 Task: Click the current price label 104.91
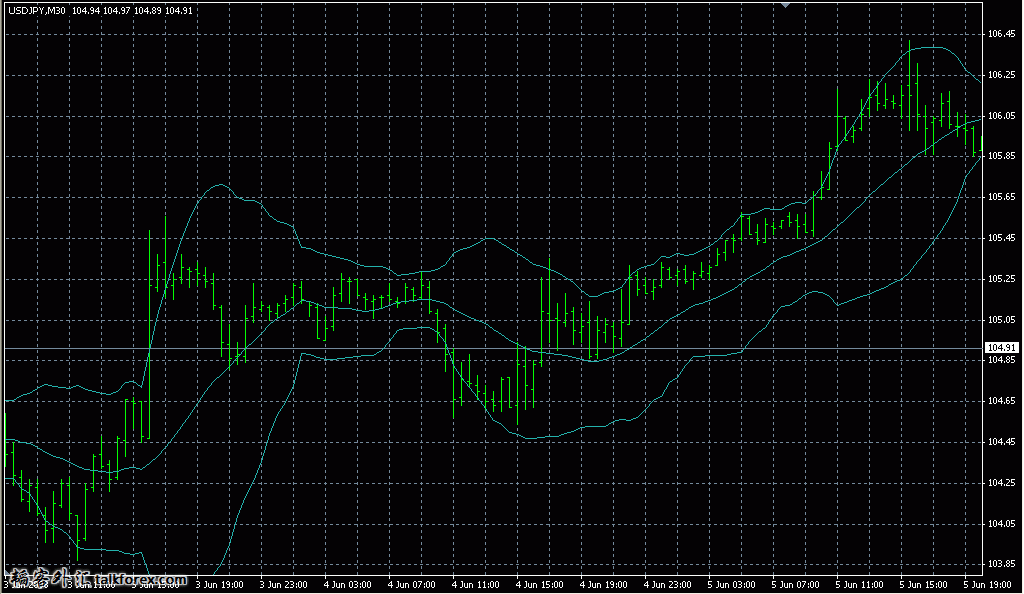click(1002, 348)
